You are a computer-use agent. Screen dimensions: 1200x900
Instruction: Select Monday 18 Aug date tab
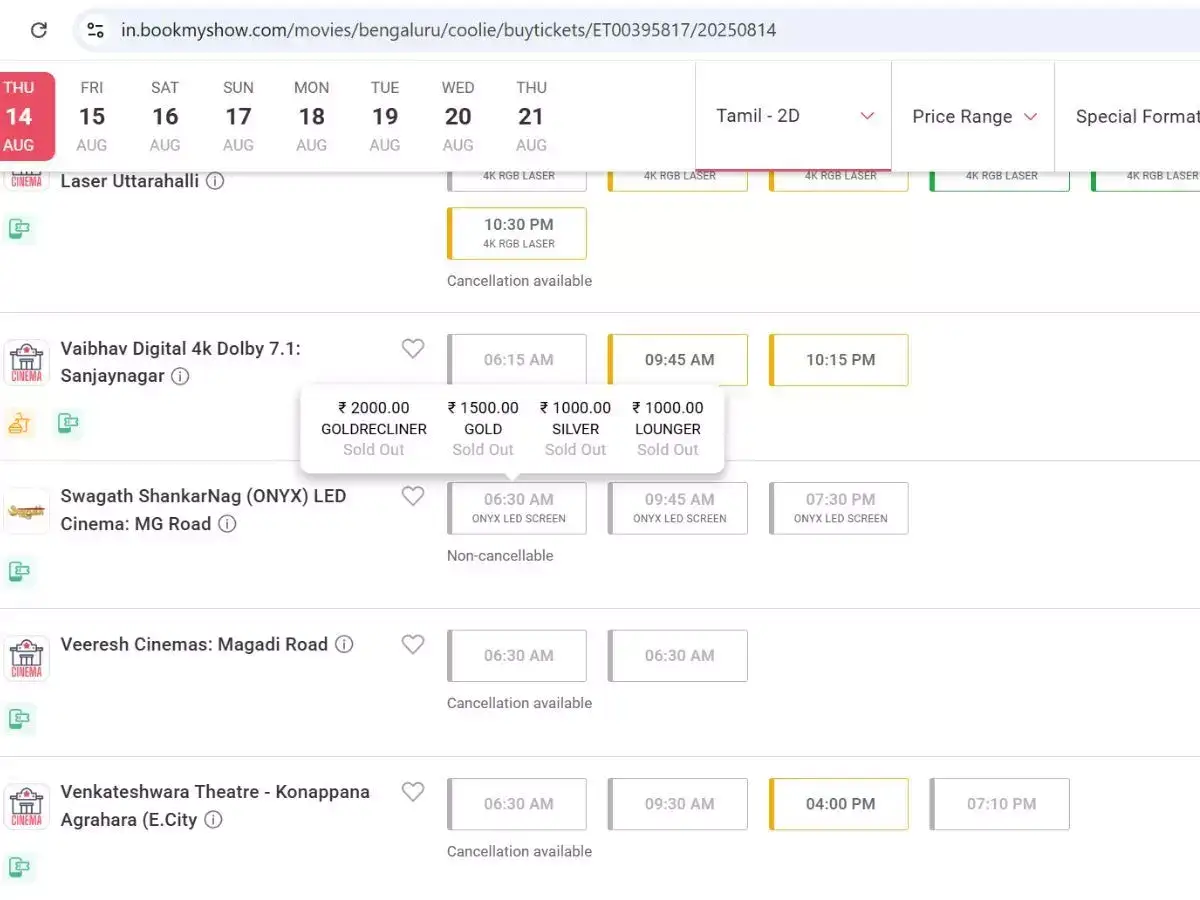(311, 116)
